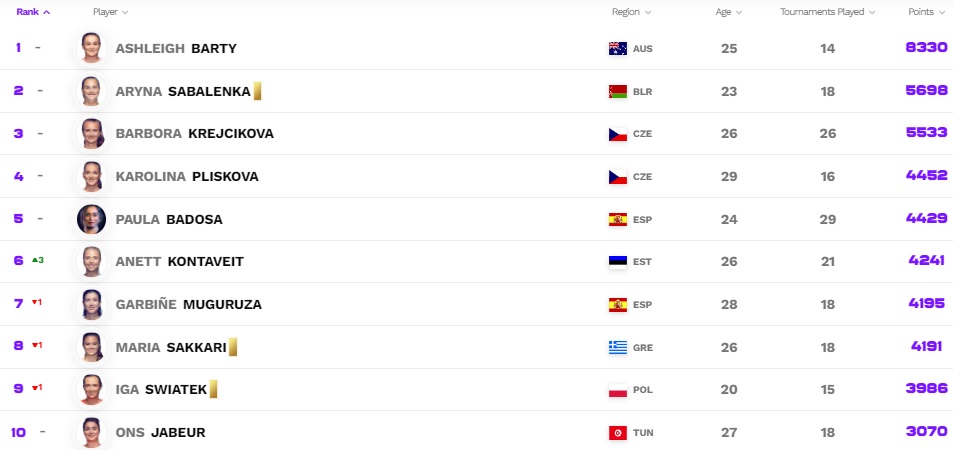The width and height of the screenshot is (953, 450).
Task: Click the gold badge beside Aryna Sabalenka
Action: [x=257, y=91]
